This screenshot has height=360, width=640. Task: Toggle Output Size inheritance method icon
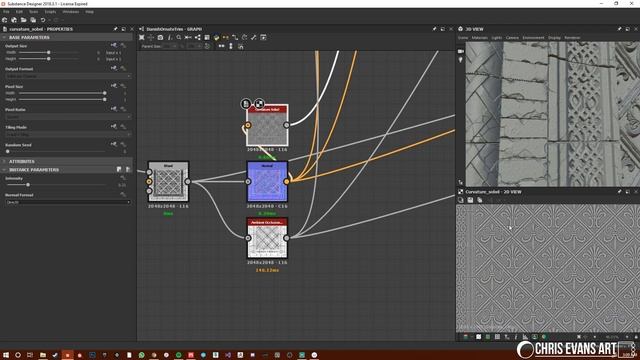114,45
